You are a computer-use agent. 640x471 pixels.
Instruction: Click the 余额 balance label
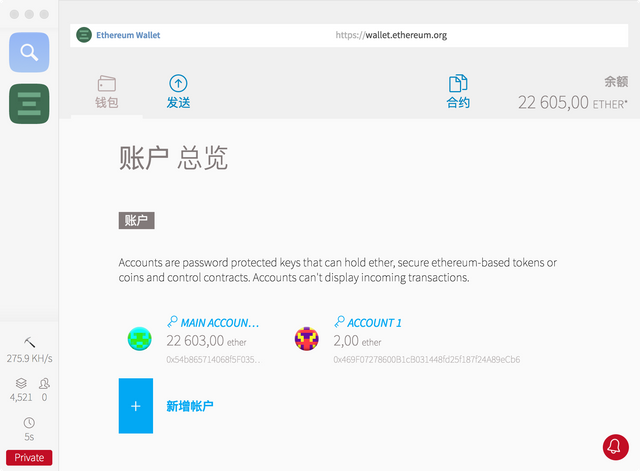616,82
